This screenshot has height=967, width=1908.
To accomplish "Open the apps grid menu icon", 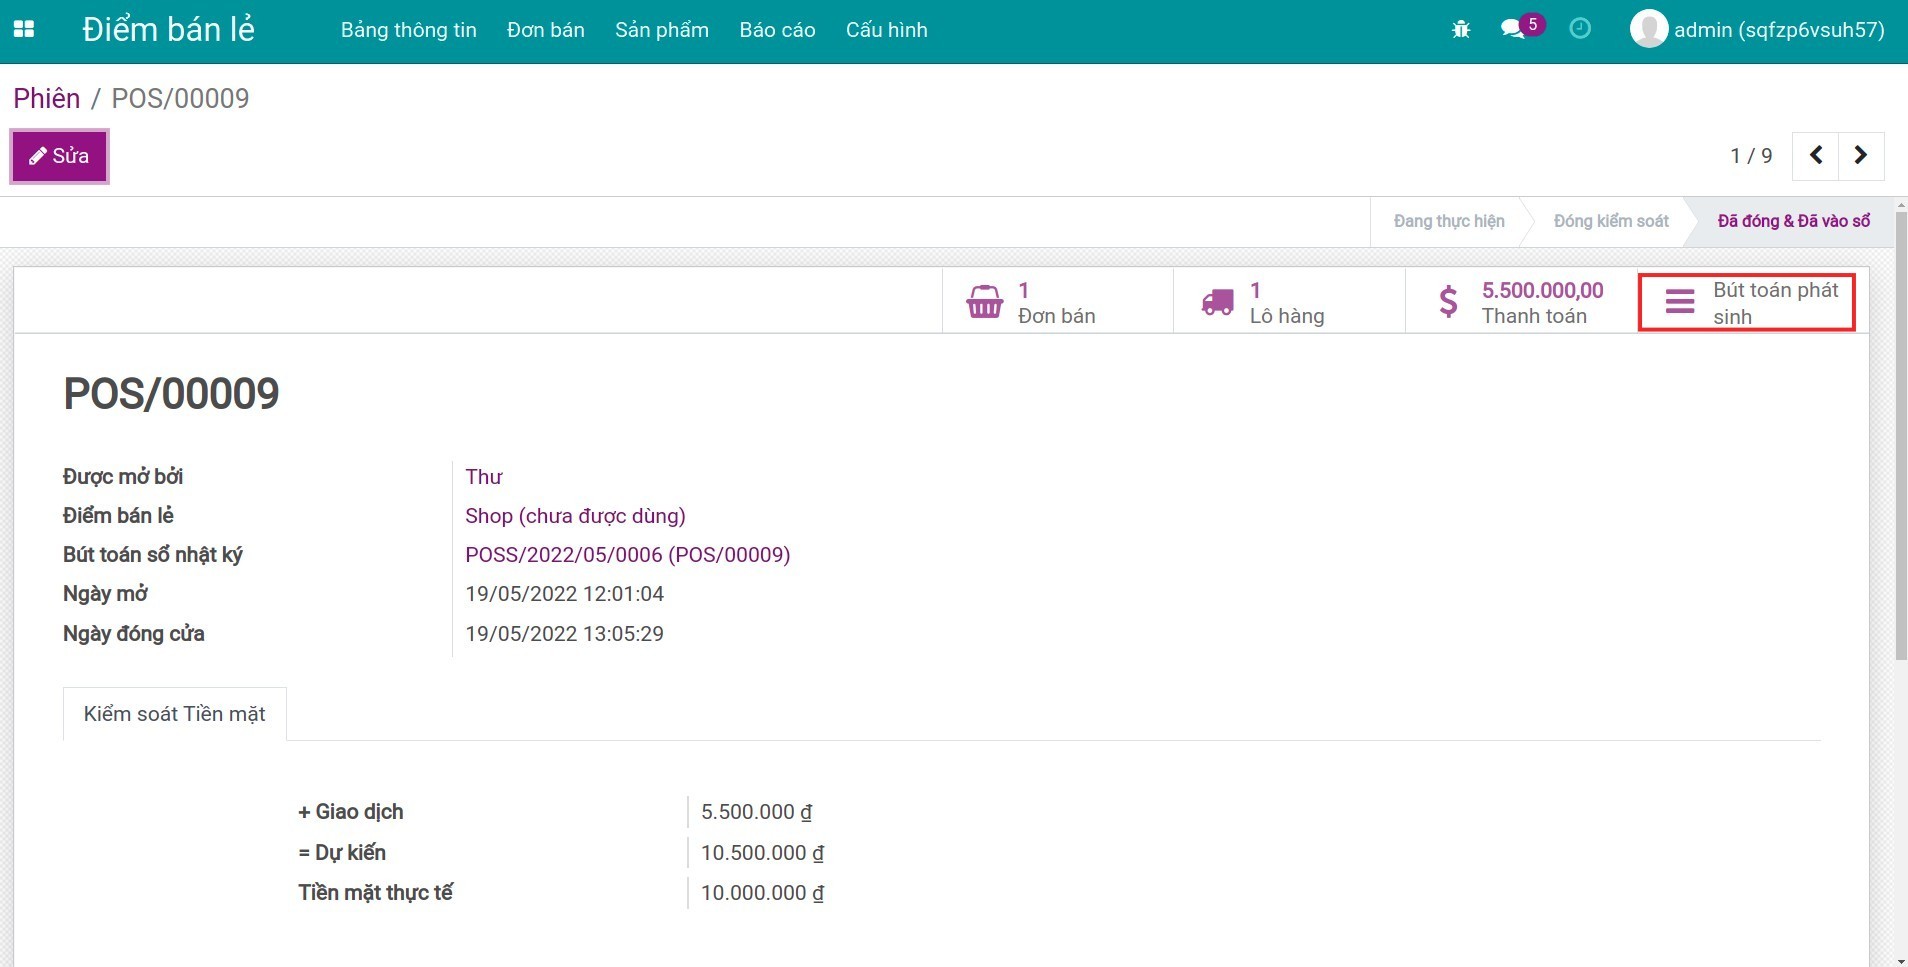I will click(x=24, y=30).
